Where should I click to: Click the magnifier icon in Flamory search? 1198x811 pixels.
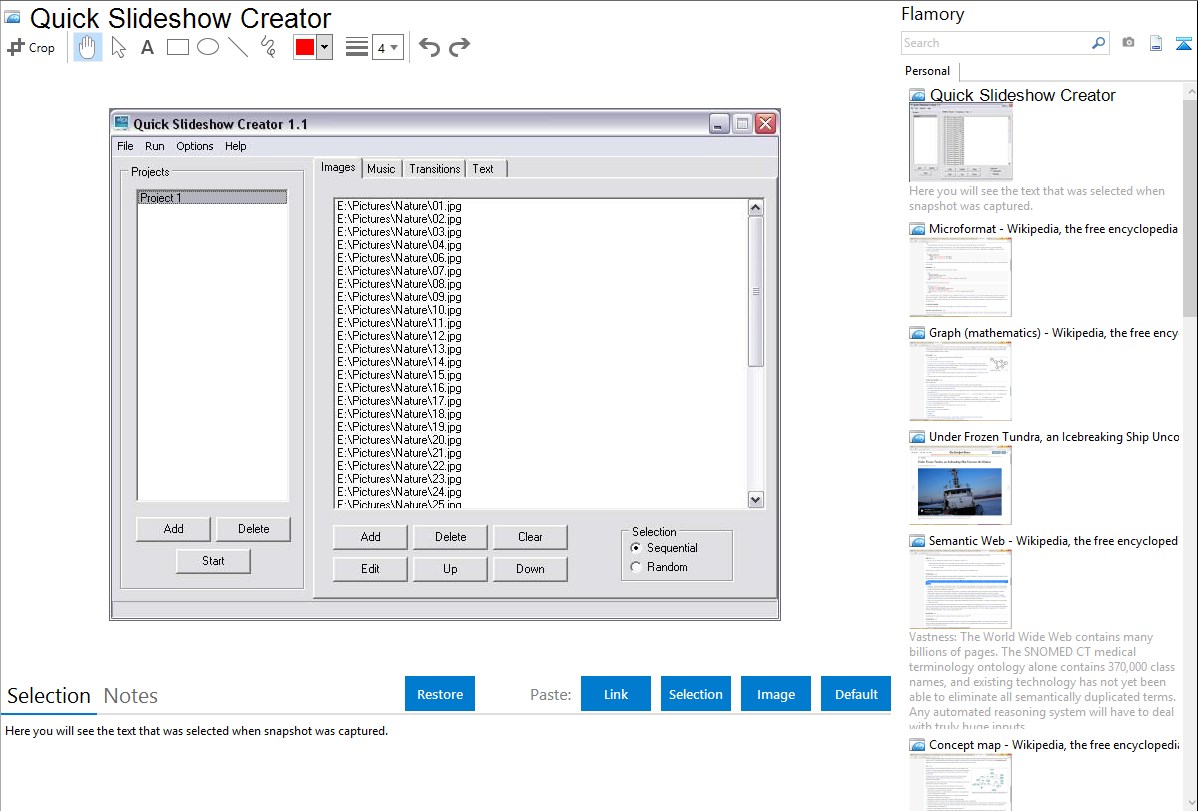point(1099,43)
